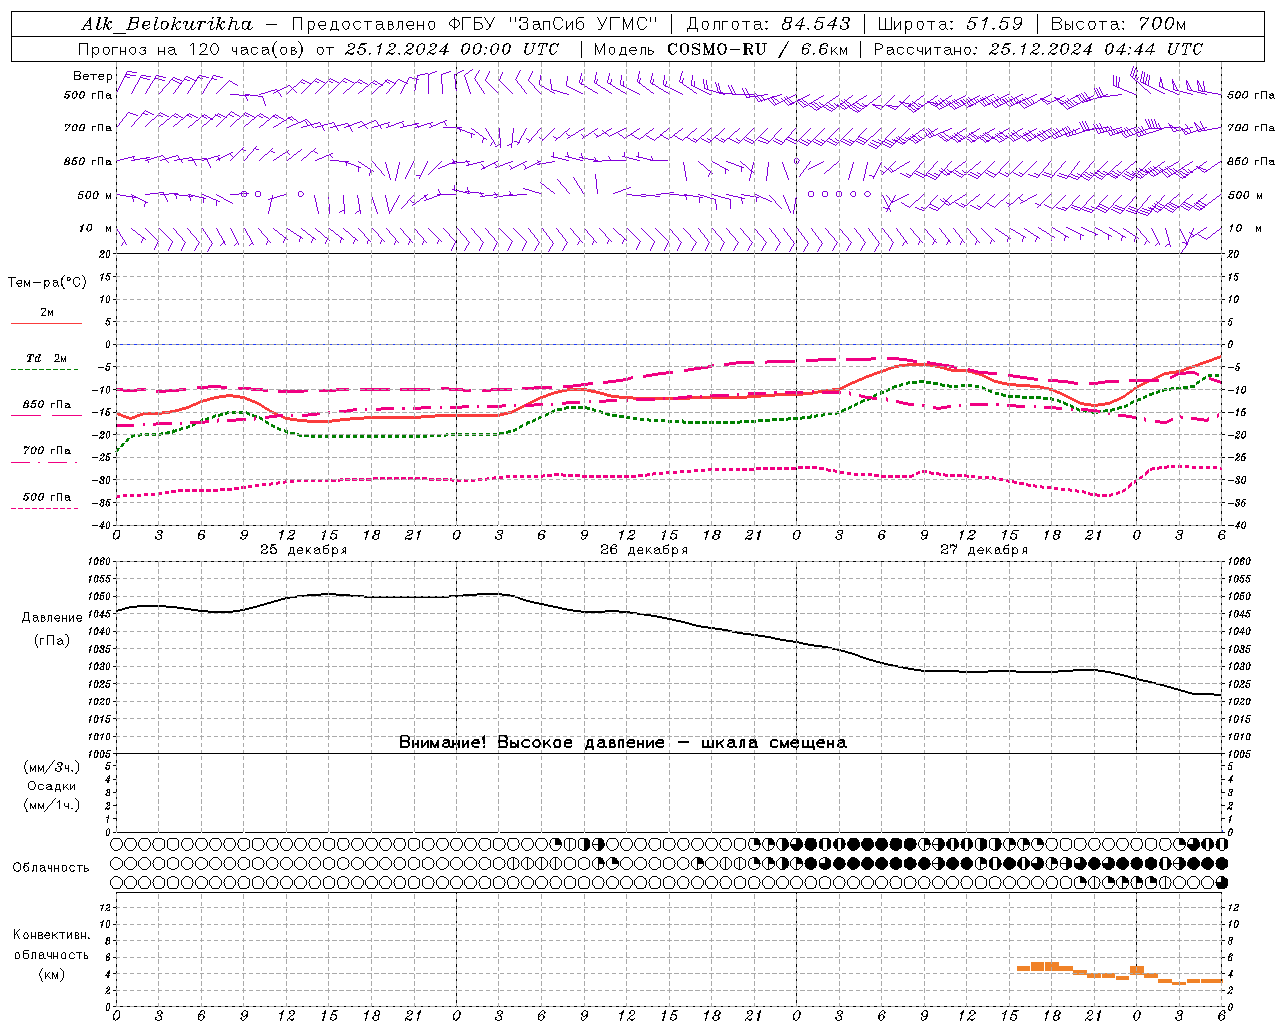Select the date label 25 декабря

[303, 550]
